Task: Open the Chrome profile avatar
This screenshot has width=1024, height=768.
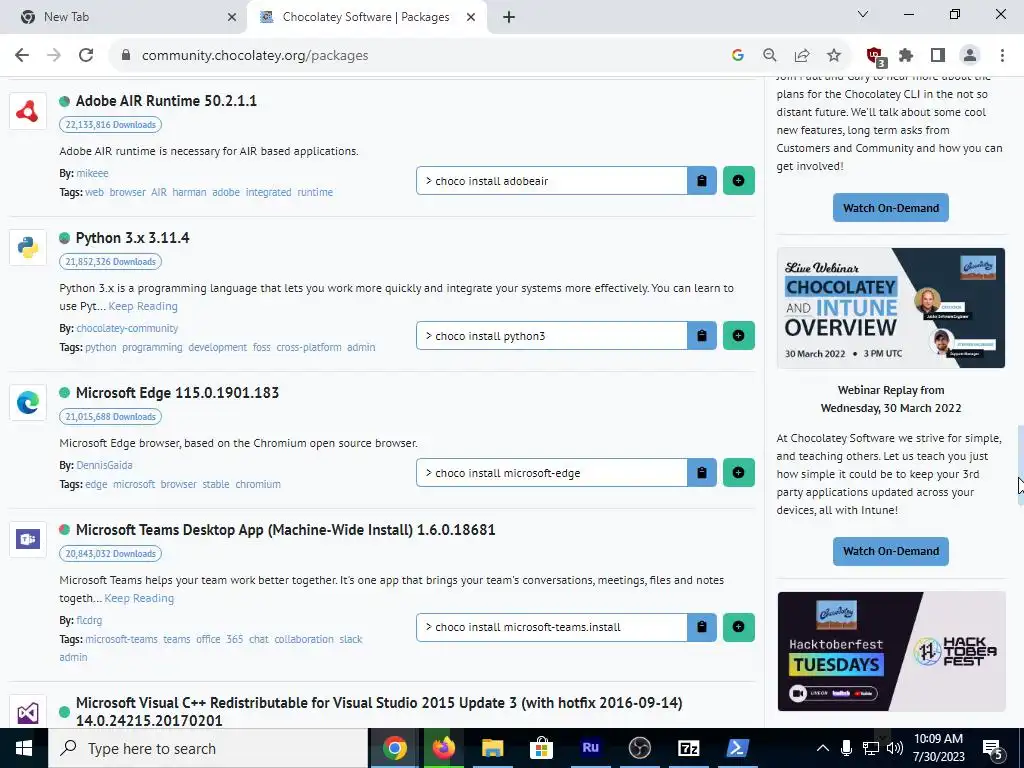Action: 970,56
